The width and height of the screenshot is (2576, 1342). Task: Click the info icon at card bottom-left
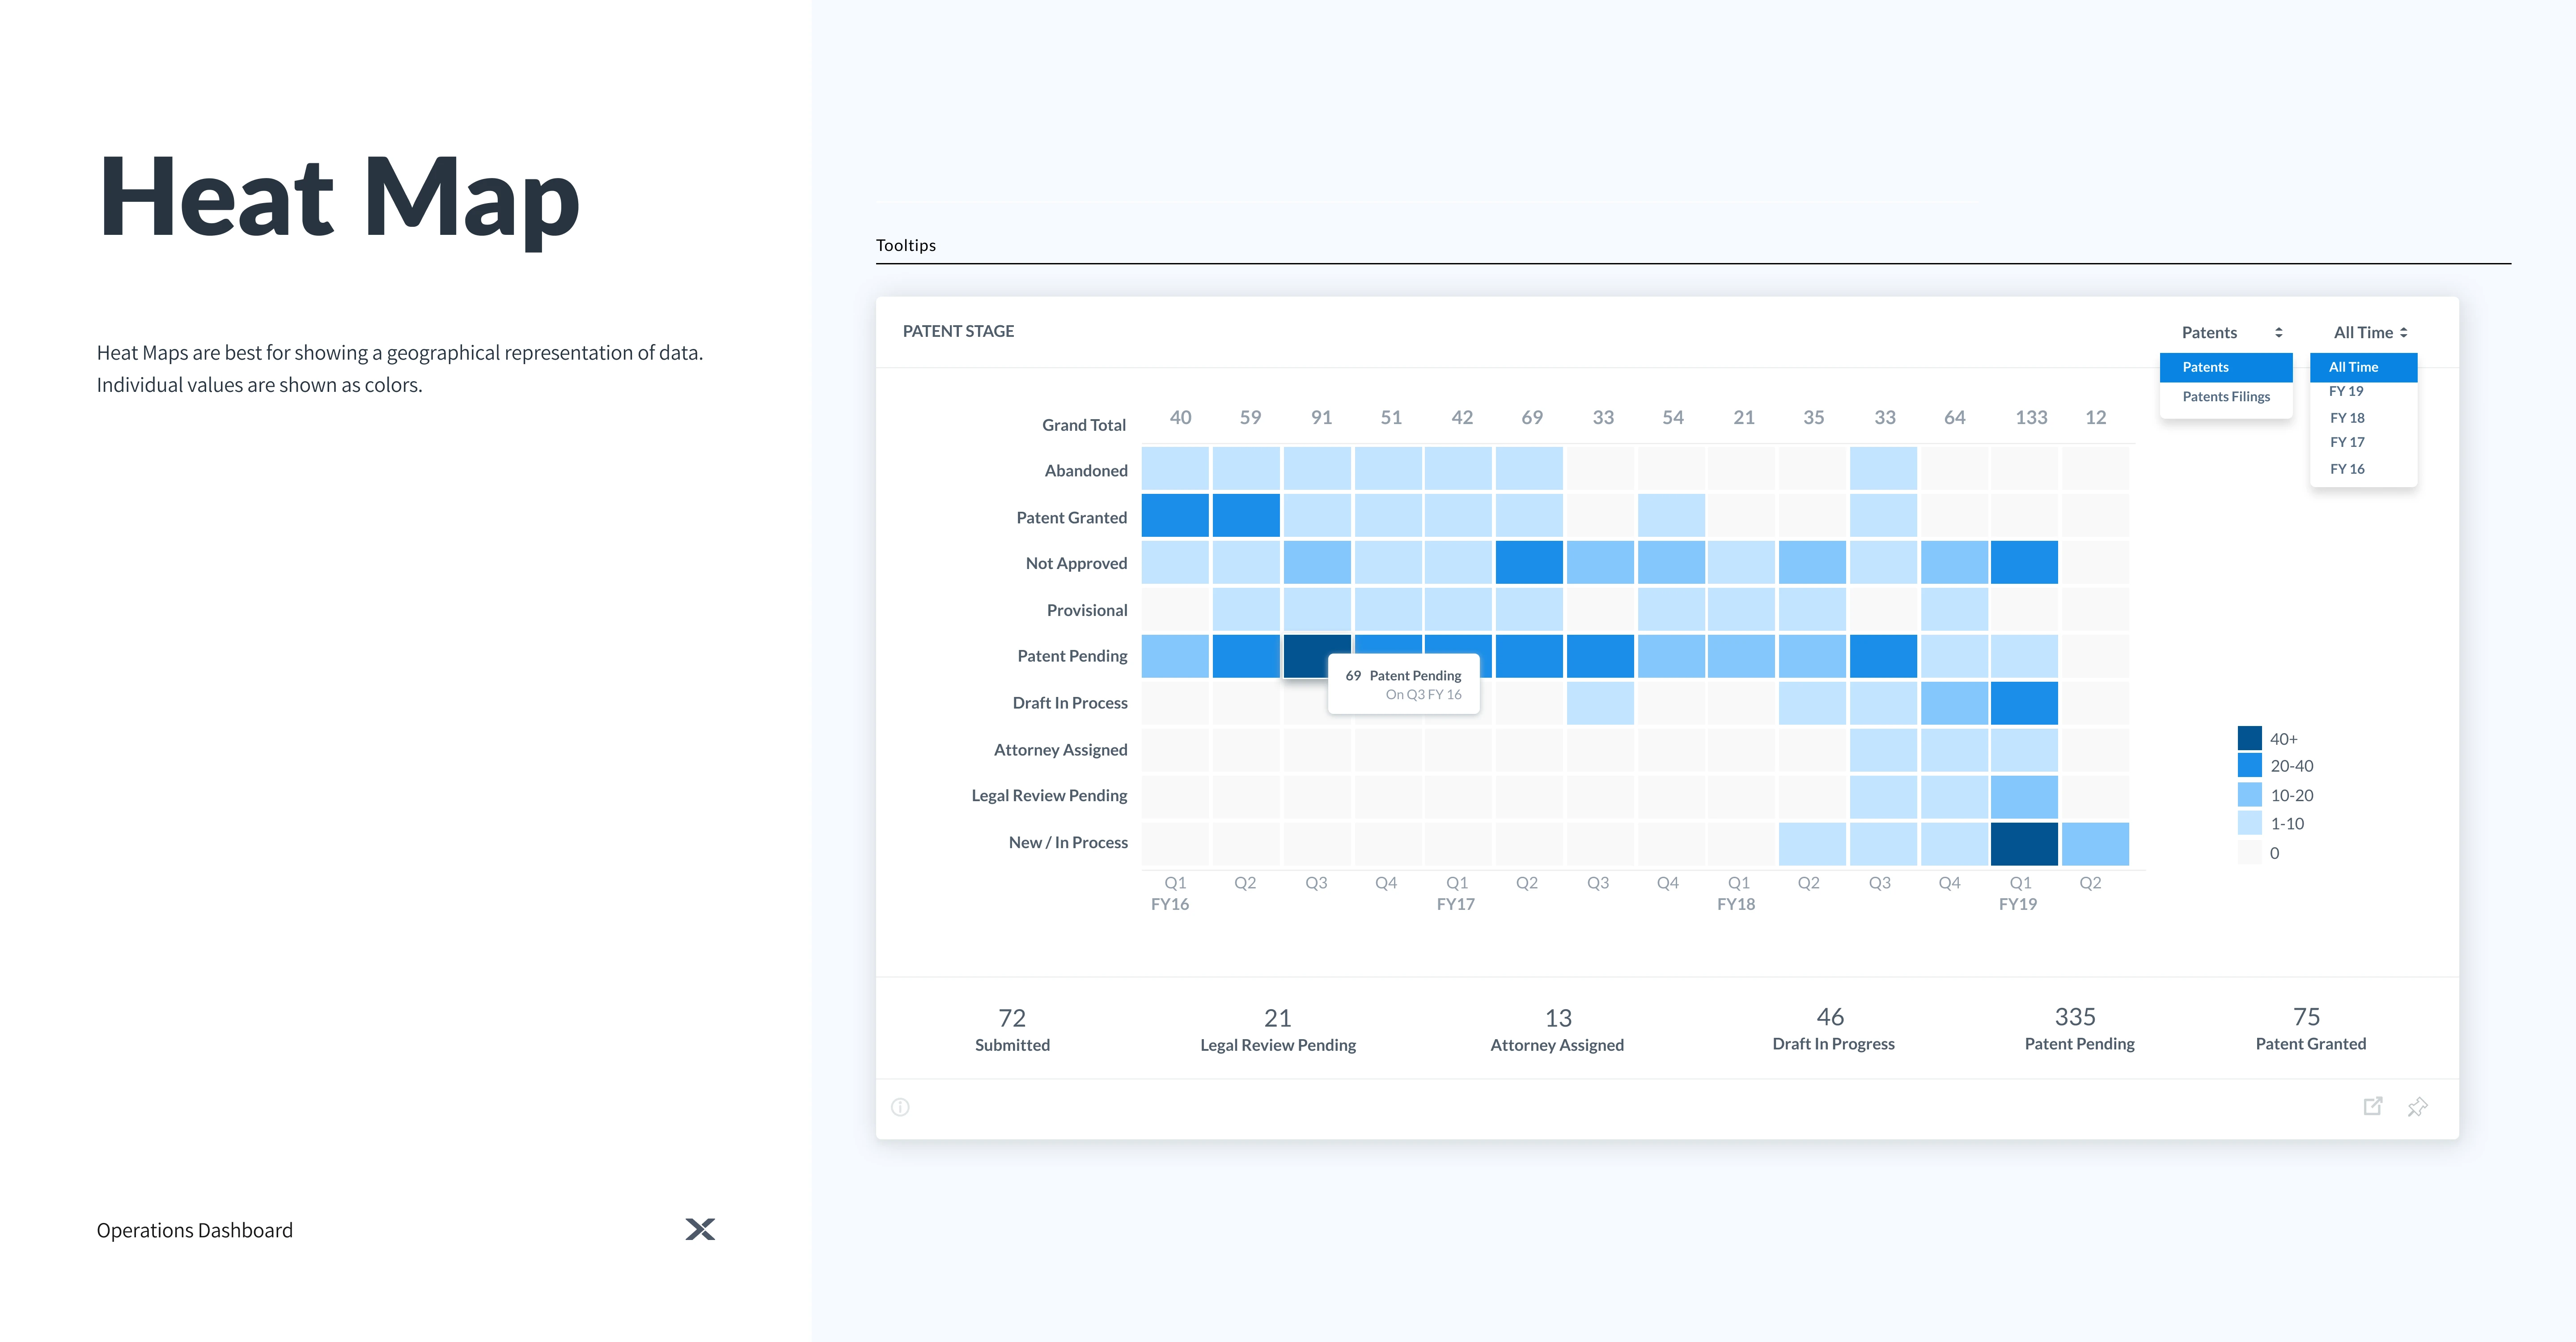coord(900,1107)
